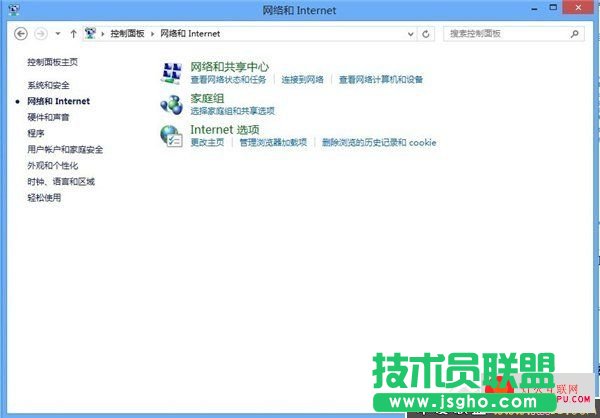Minimize the 网络和 Internet window
This screenshot has width=600, height=418.
[535, 8]
